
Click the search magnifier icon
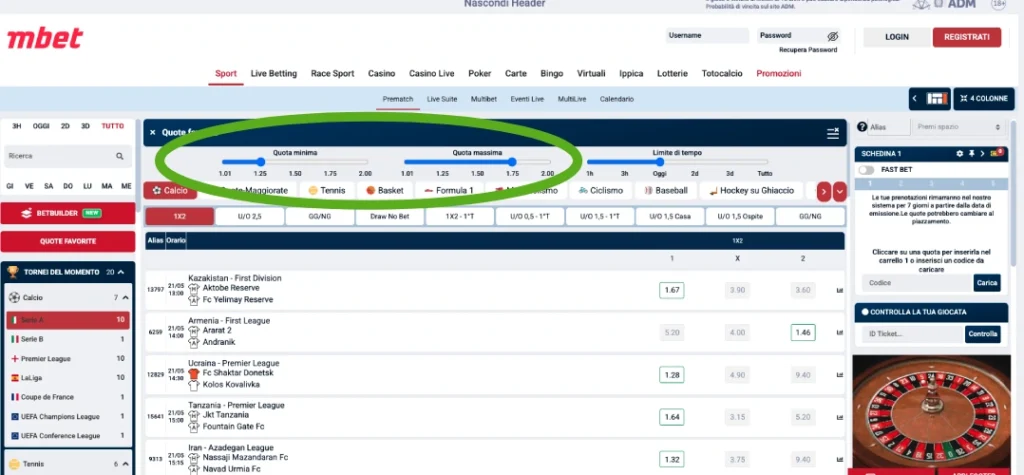(120, 156)
